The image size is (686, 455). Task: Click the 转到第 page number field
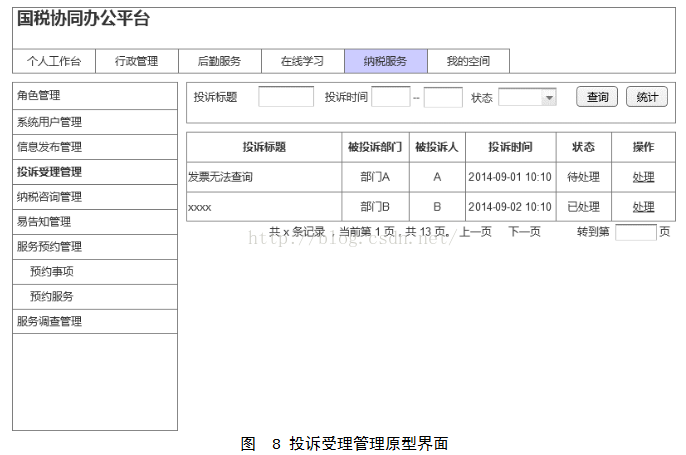(x=636, y=232)
